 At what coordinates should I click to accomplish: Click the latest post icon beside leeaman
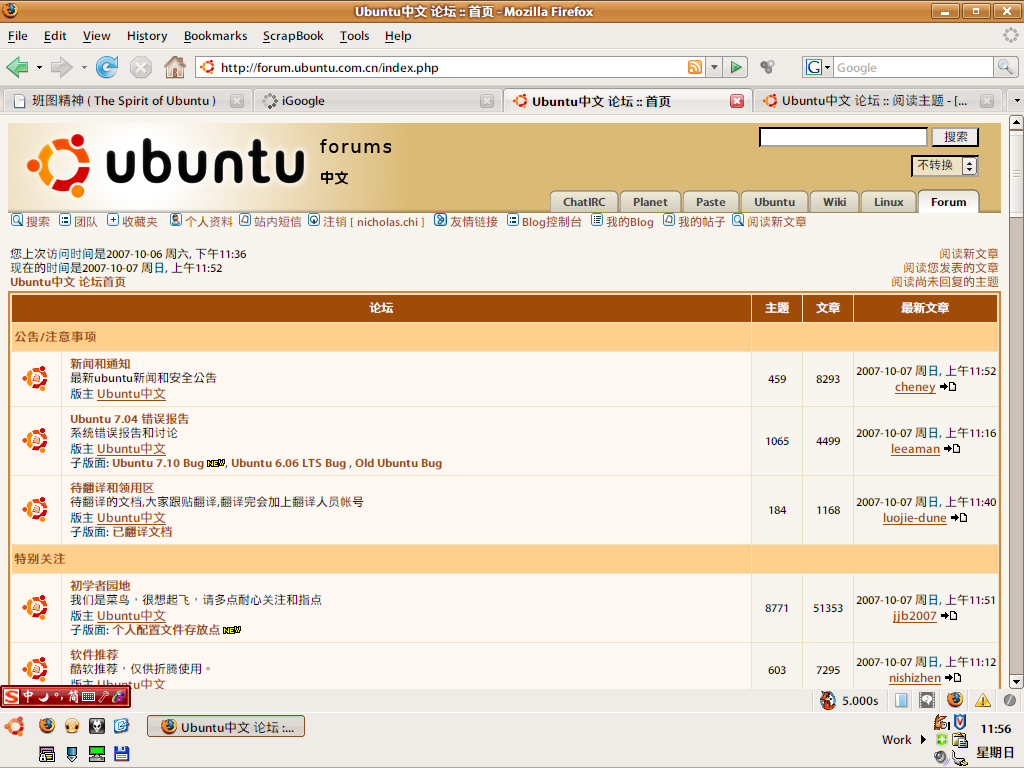(x=952, y=449)
